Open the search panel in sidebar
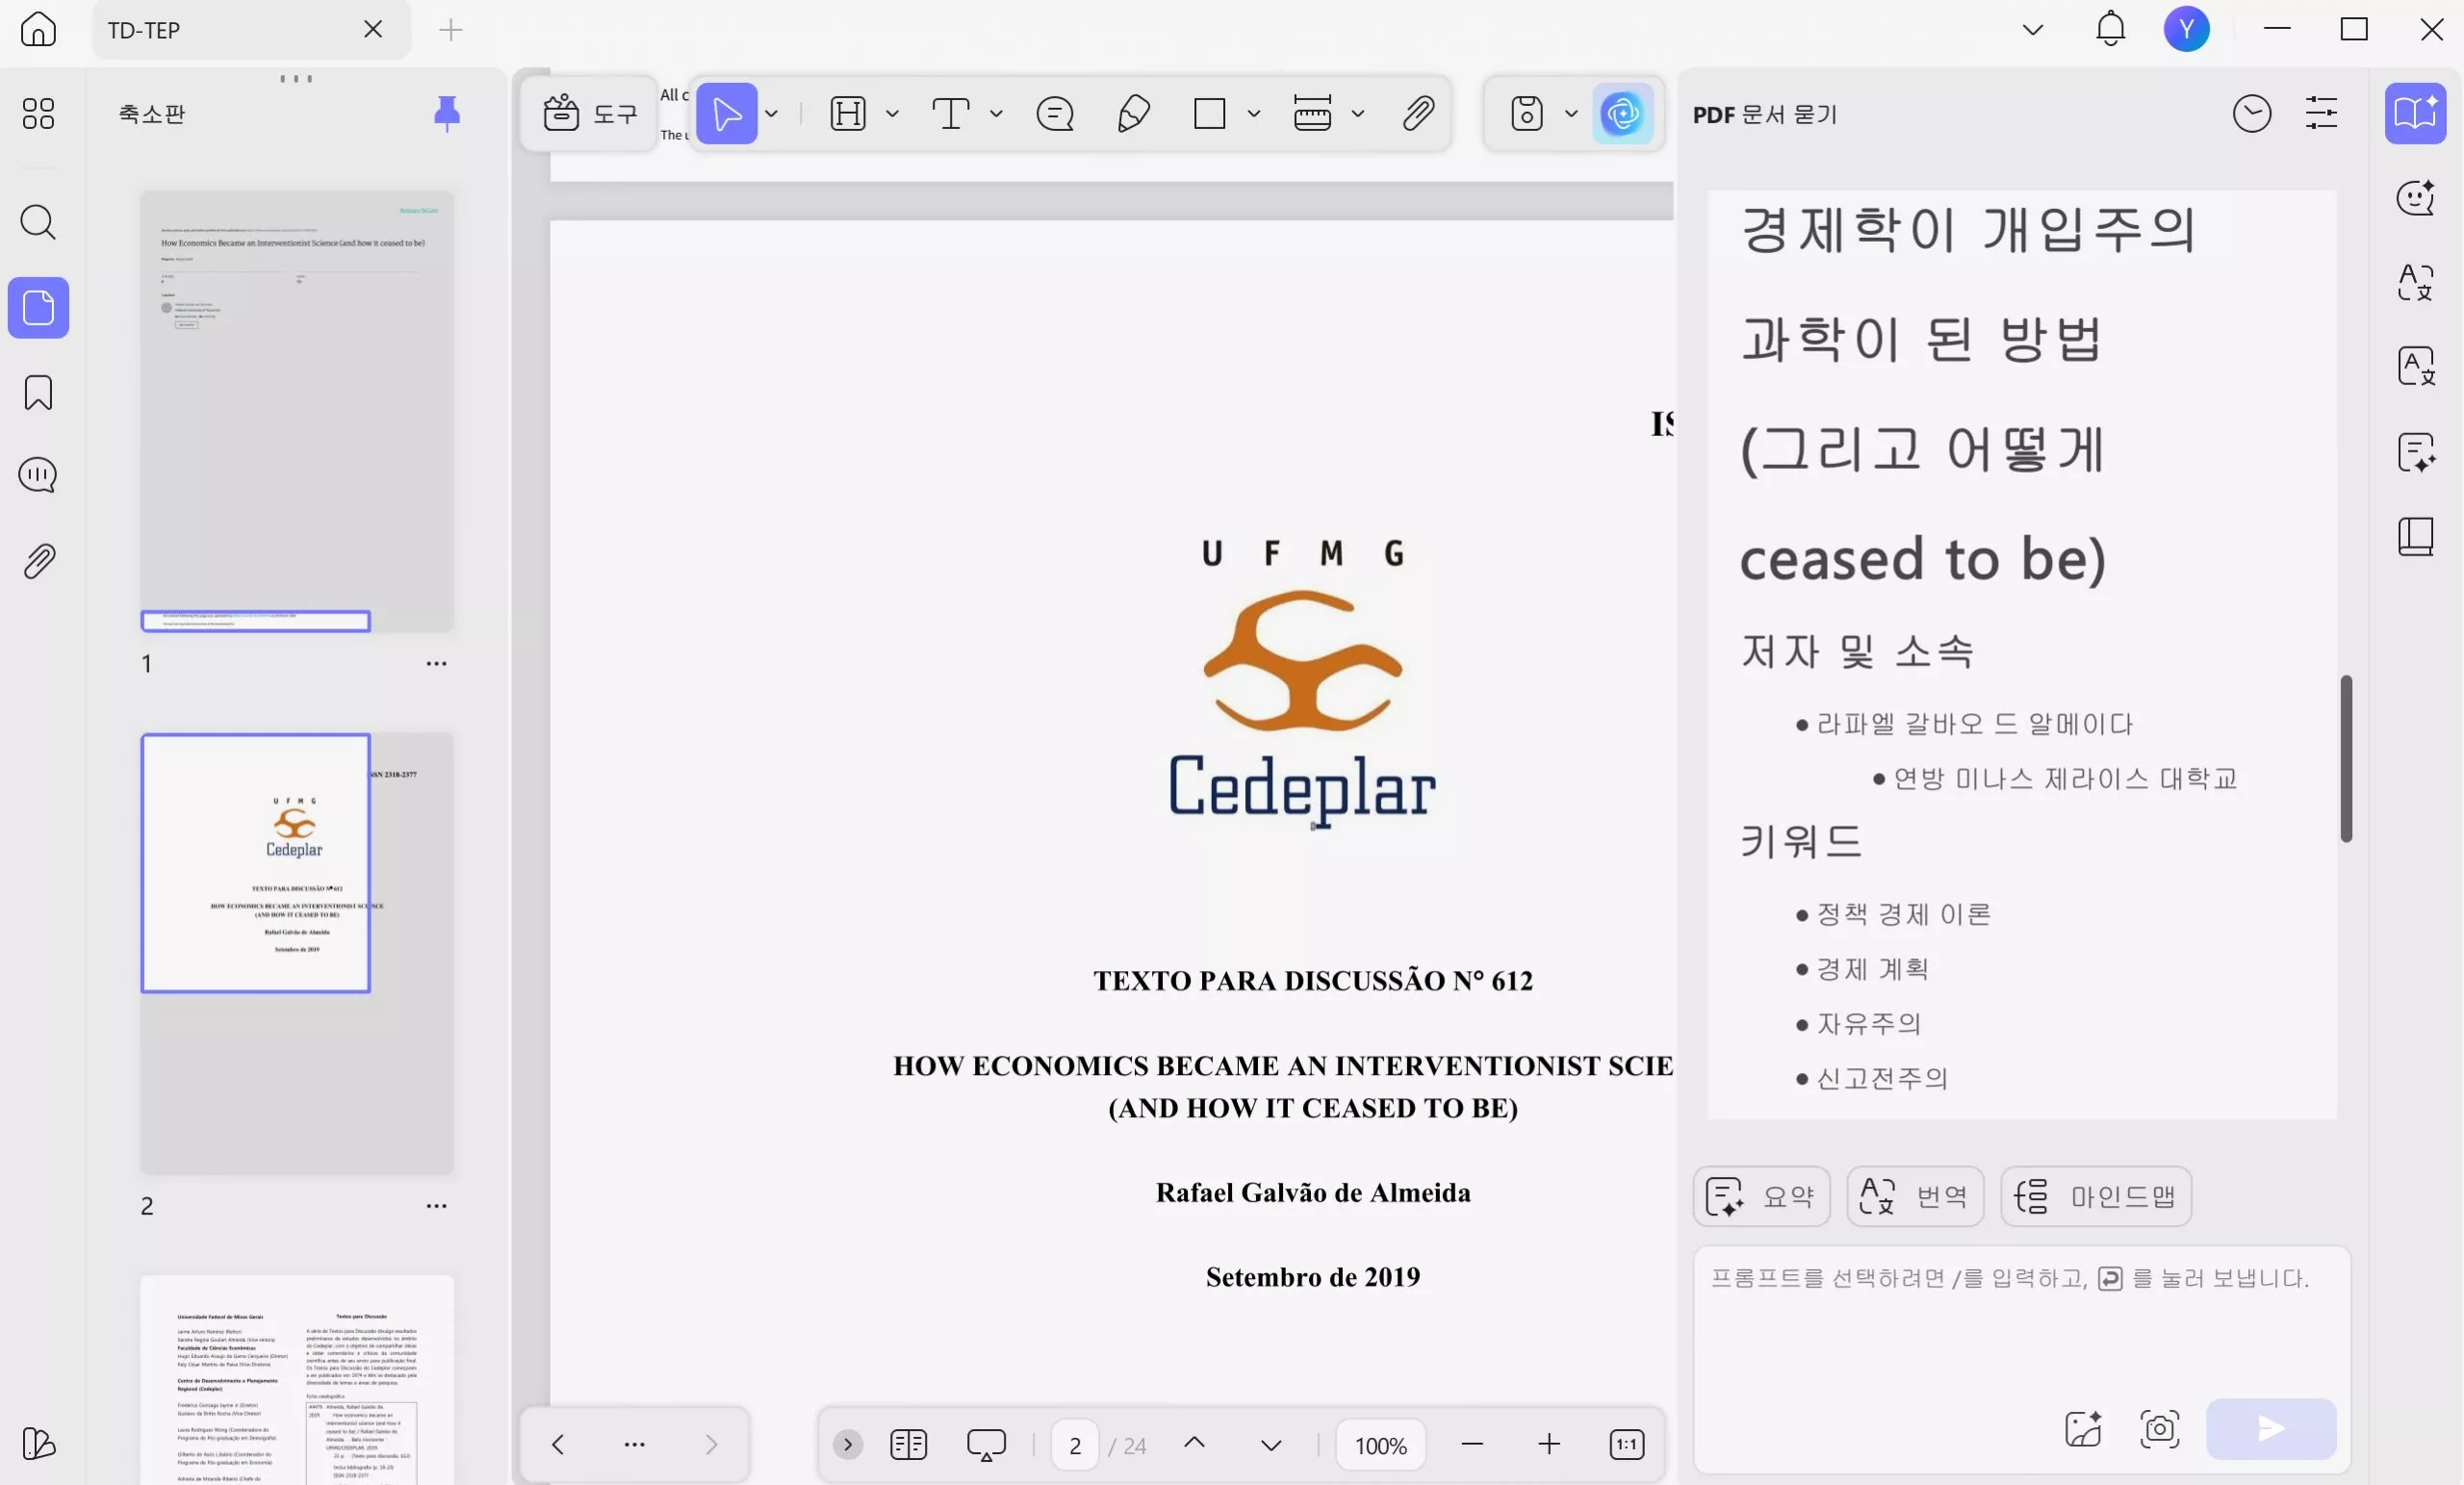Viewport: 2464px width, 1485px height. [x=38, y=222]
